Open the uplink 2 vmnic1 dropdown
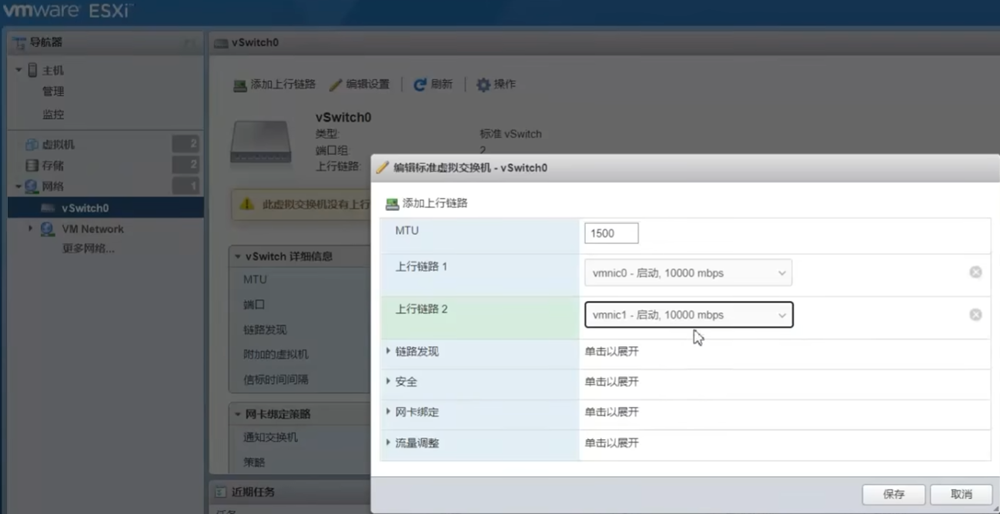Viewport: 1000px width, 514px height. pyautogui.click(x=688, y=314)
